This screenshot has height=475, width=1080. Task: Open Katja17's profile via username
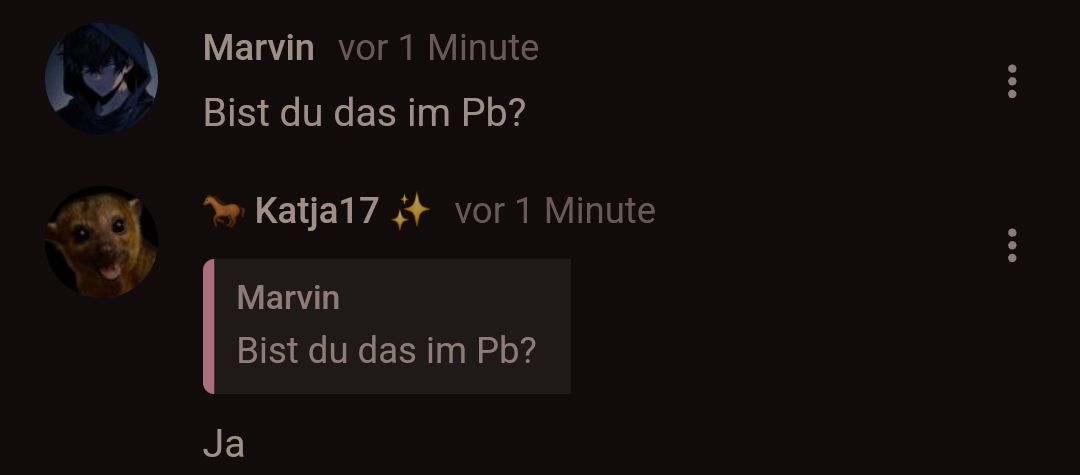pos(316,211)
